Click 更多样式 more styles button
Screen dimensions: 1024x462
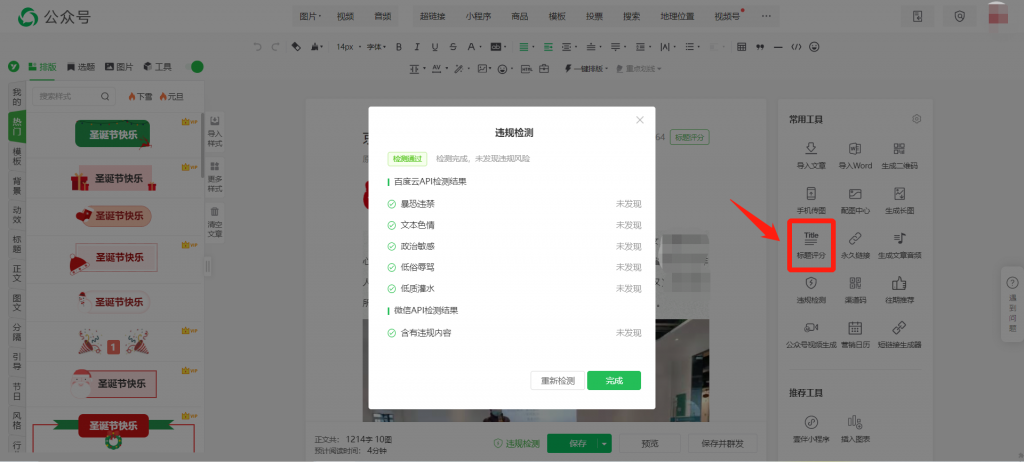[x=215, y=176]
